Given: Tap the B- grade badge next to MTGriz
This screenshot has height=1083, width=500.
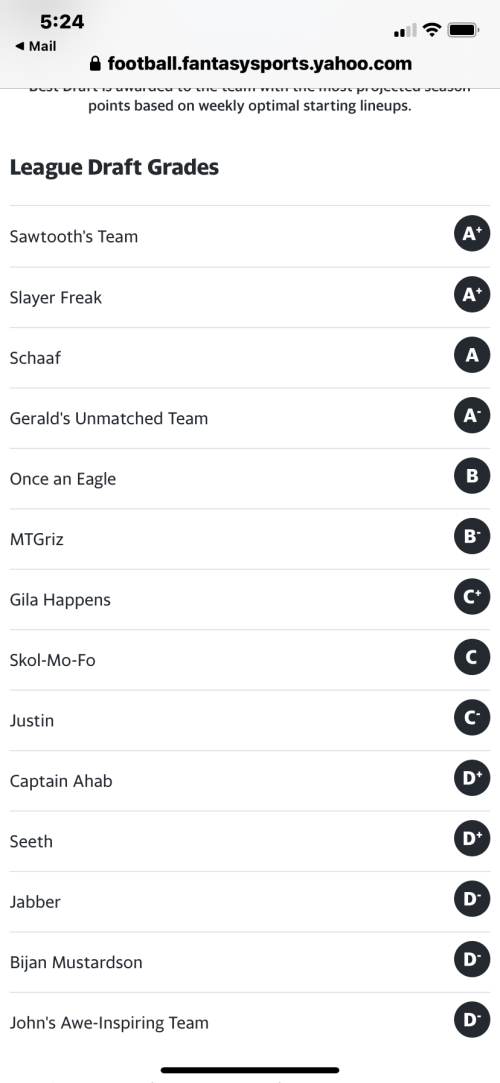Looking at the screenshot, I should (x=472, y=536).
